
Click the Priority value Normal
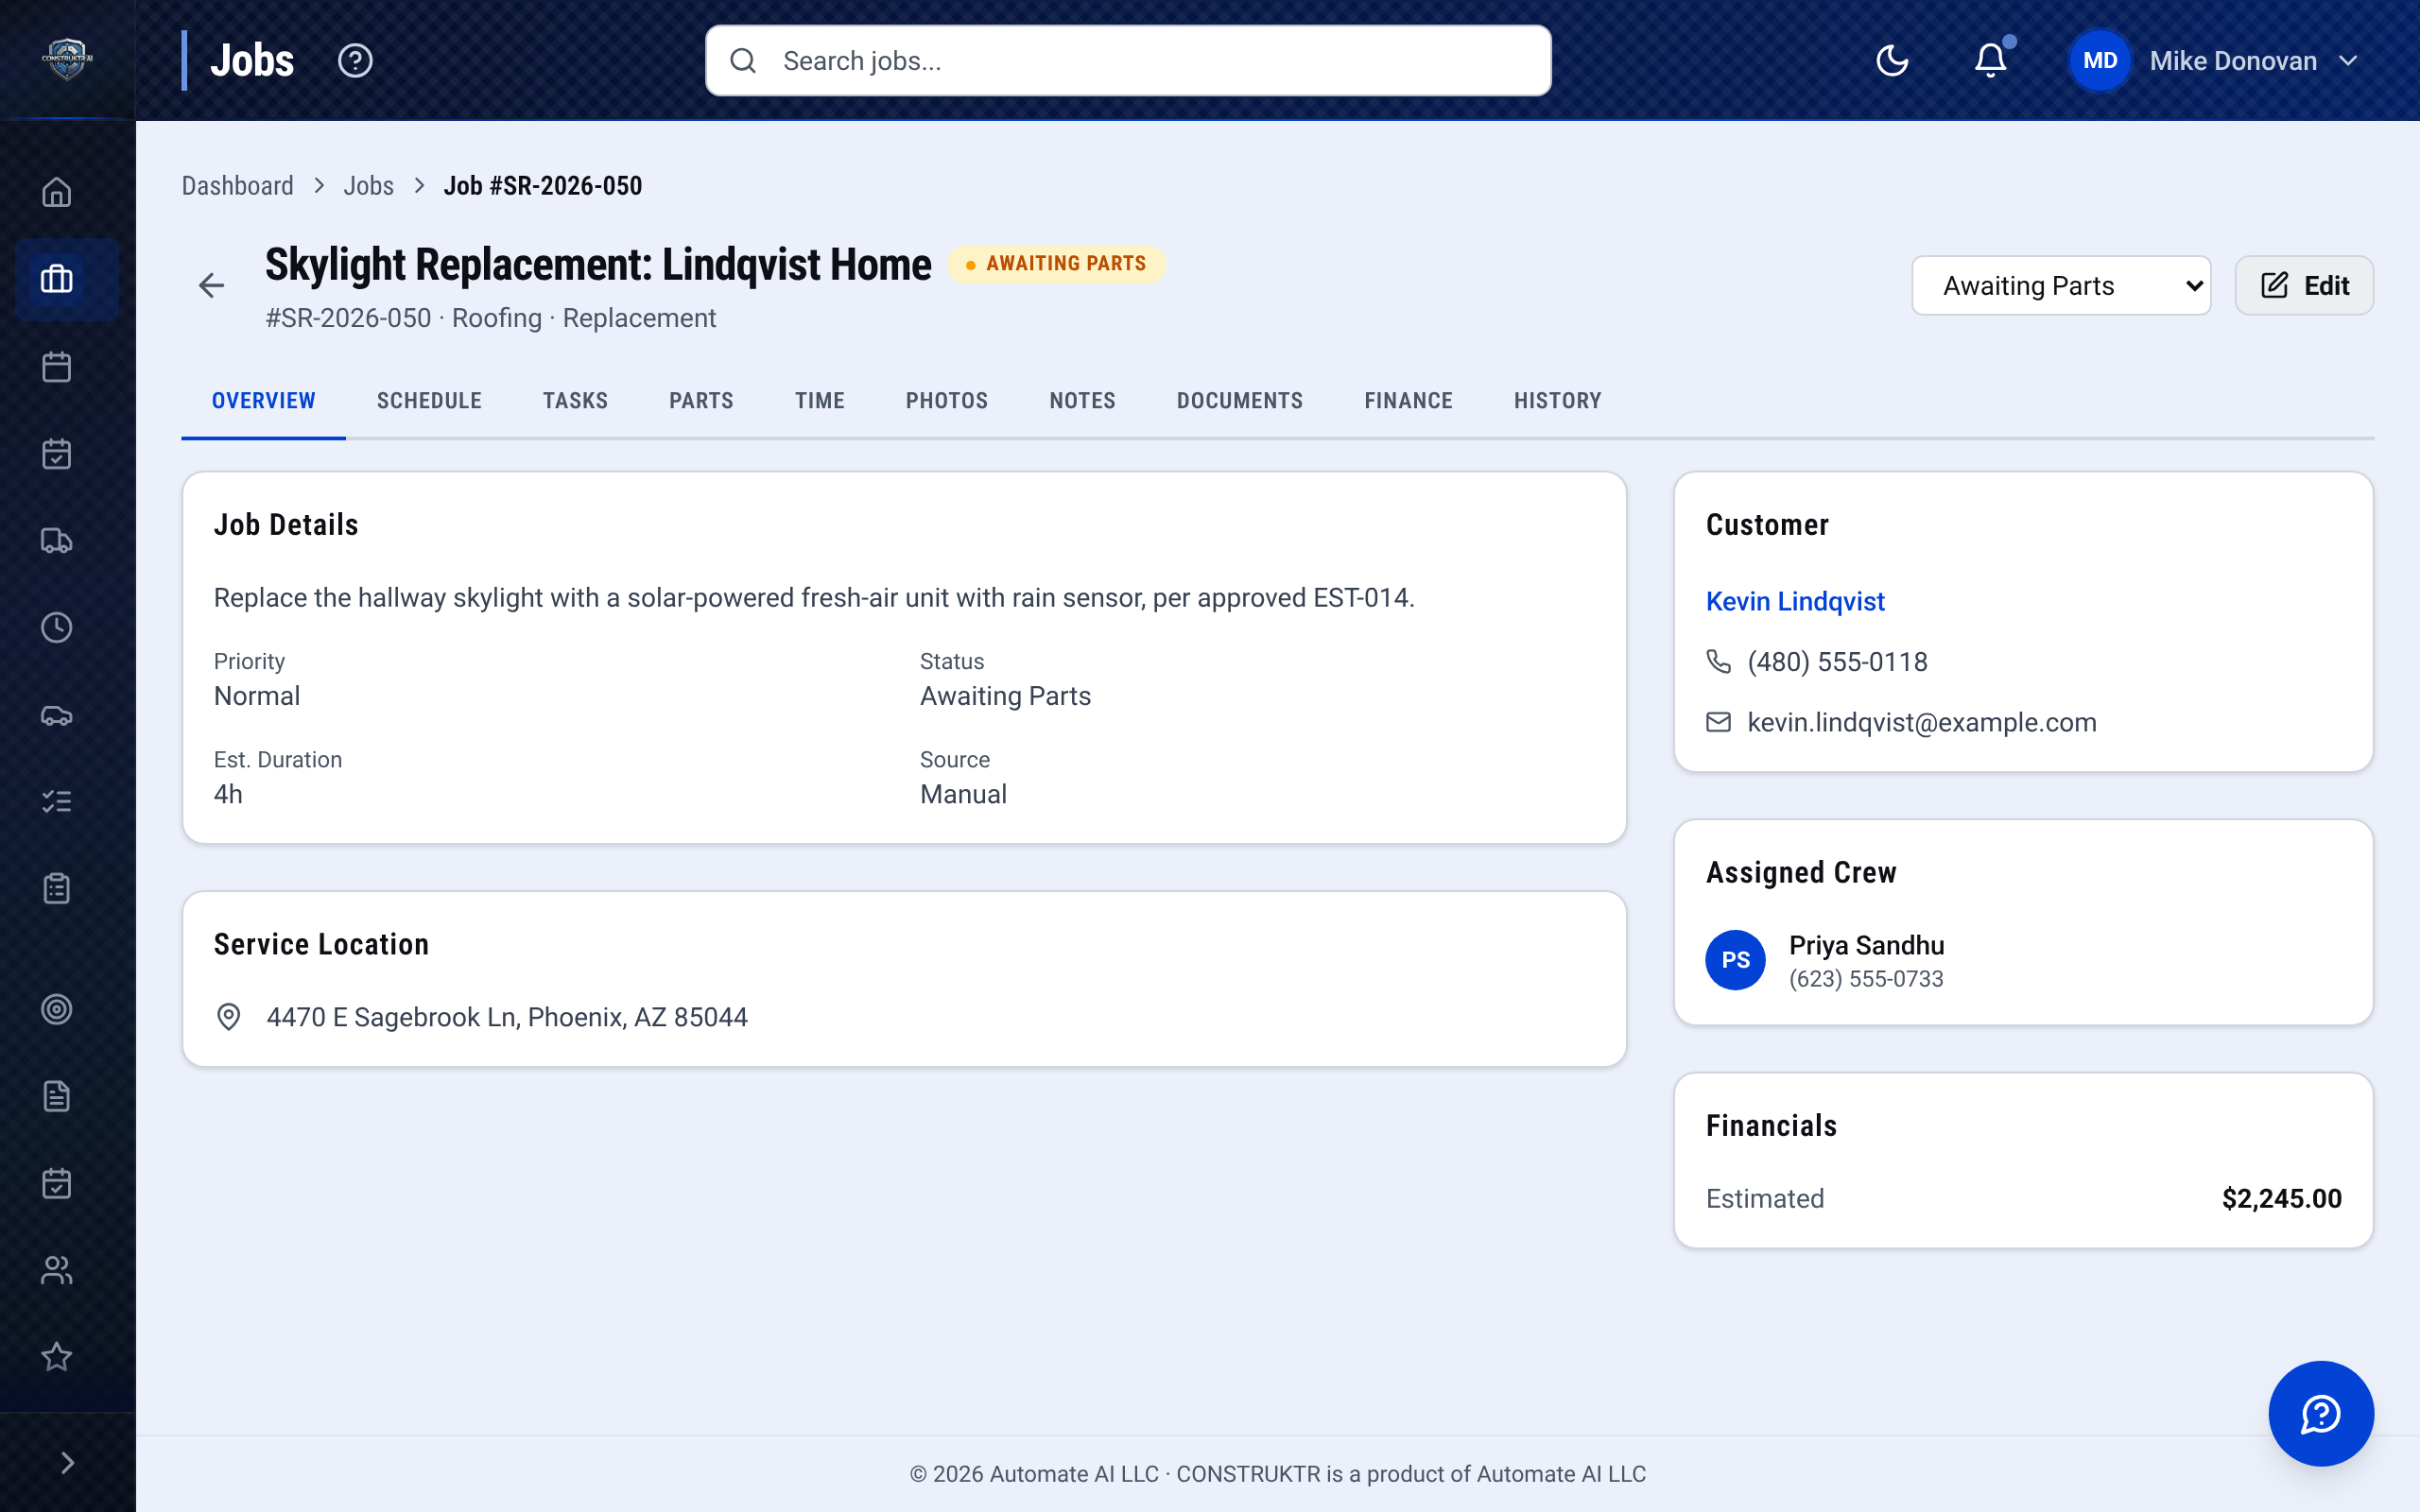tap(257, 696)
